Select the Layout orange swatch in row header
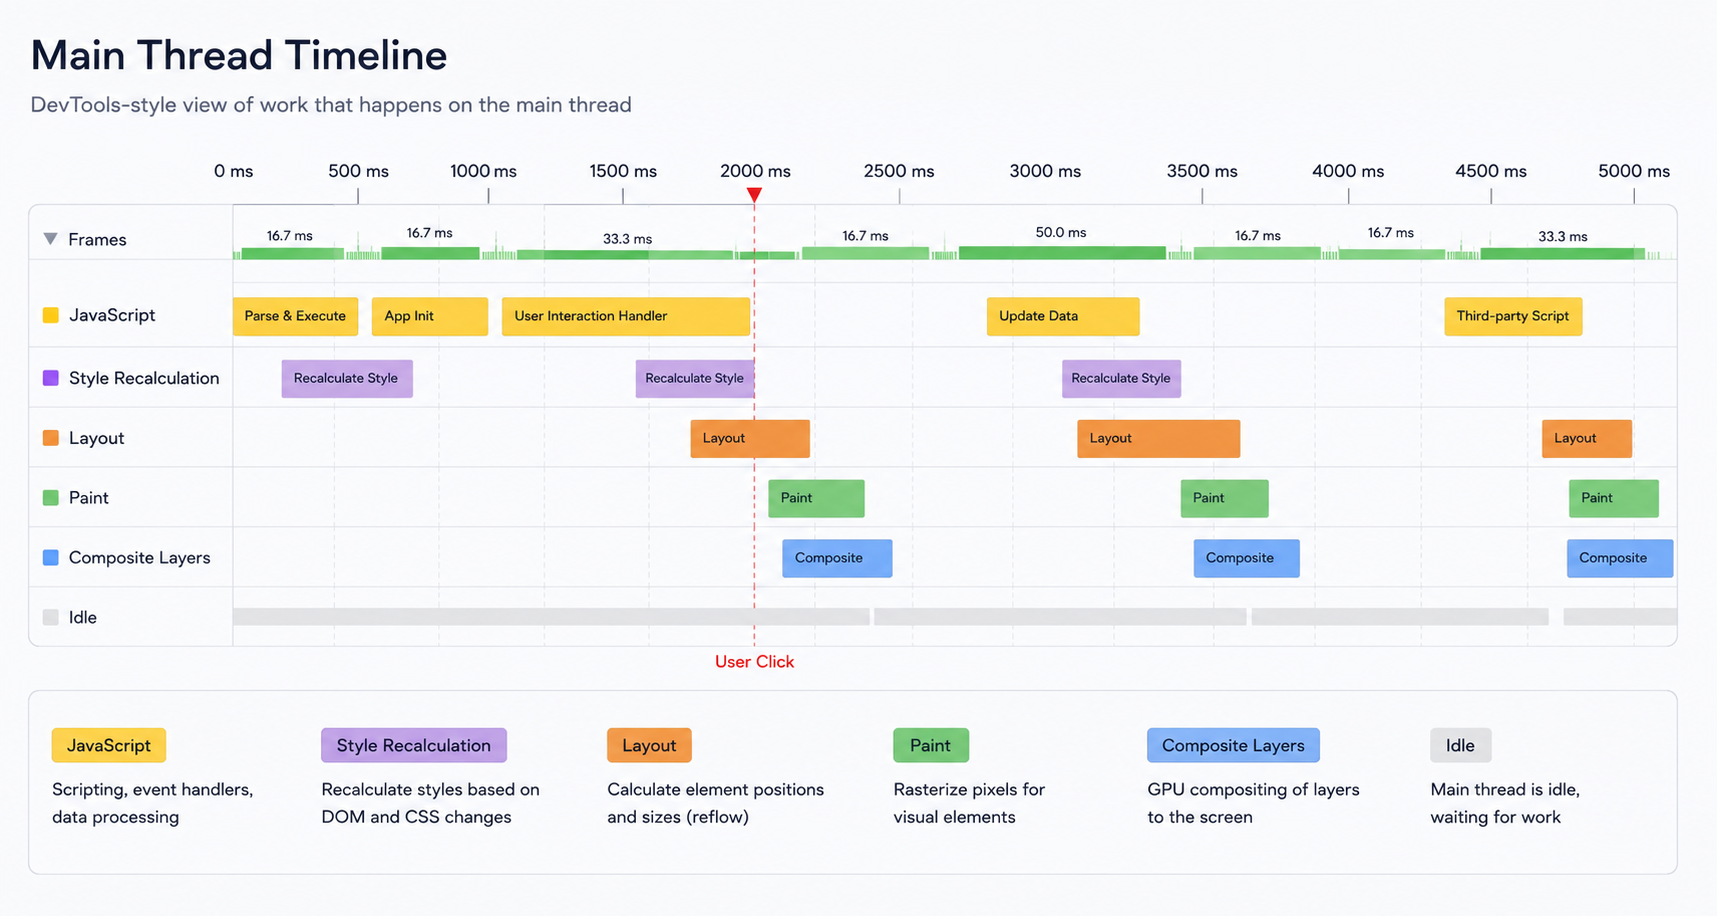The width and height of the screenshot is (1717, 916). coord(51,438)
